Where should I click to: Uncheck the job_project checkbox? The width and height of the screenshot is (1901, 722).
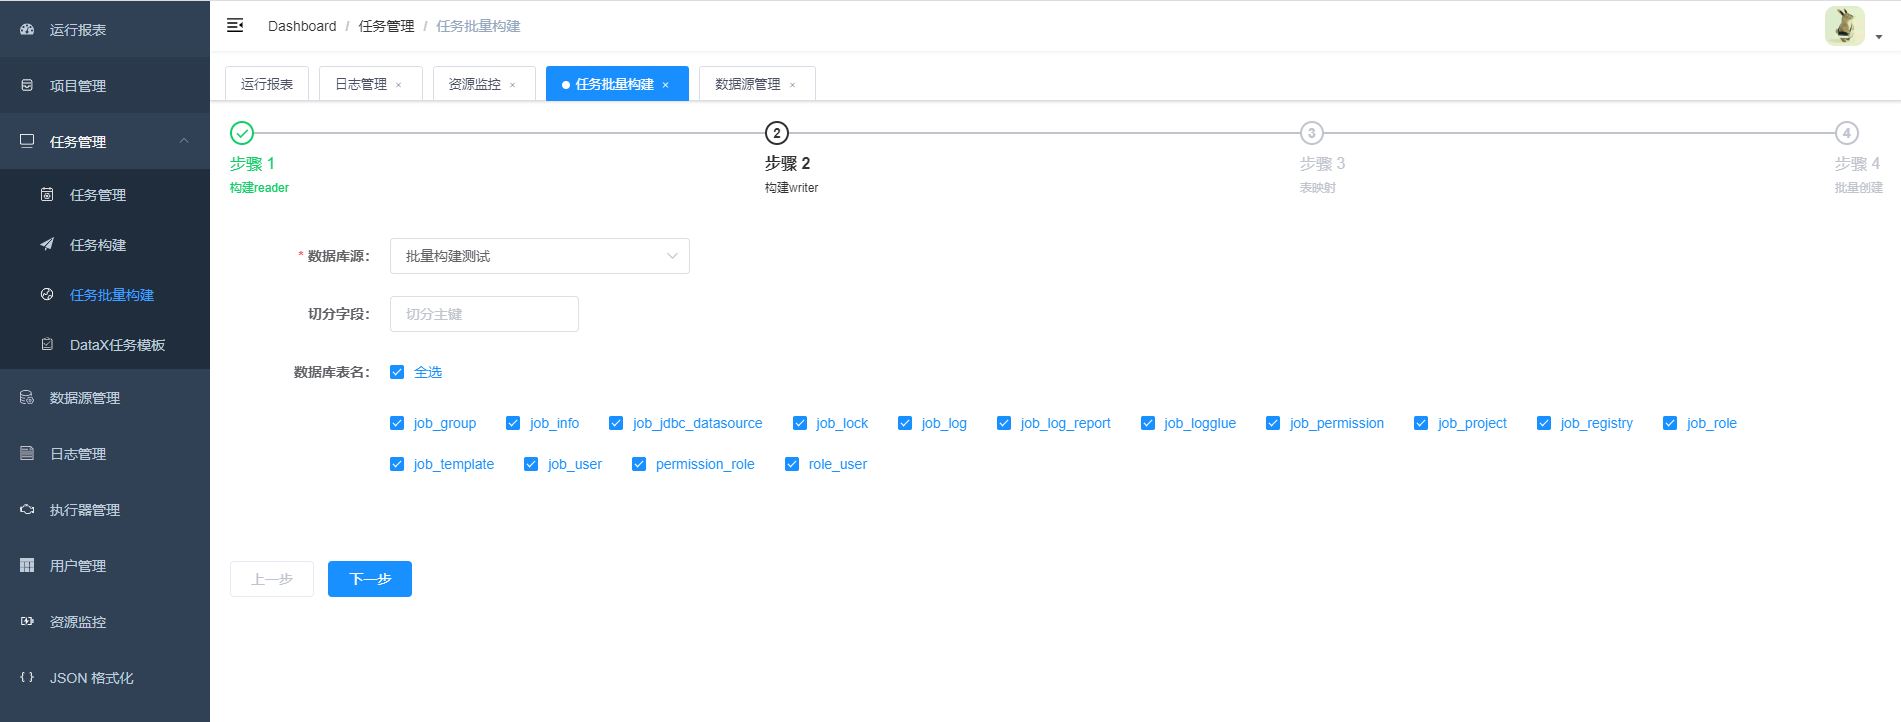(1421, 423)
